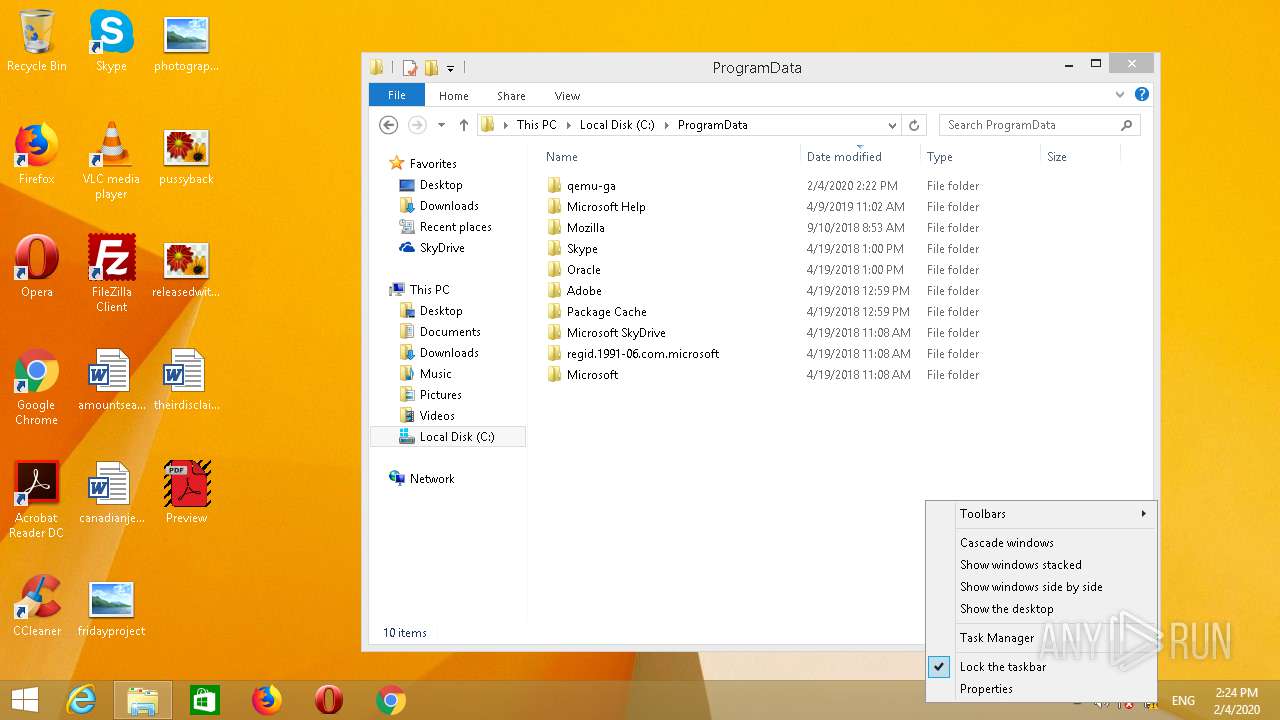The width and height of the screenshot is (1280, 720).
Task: Launch Opera from the taskbar
Action: (329, 700)
